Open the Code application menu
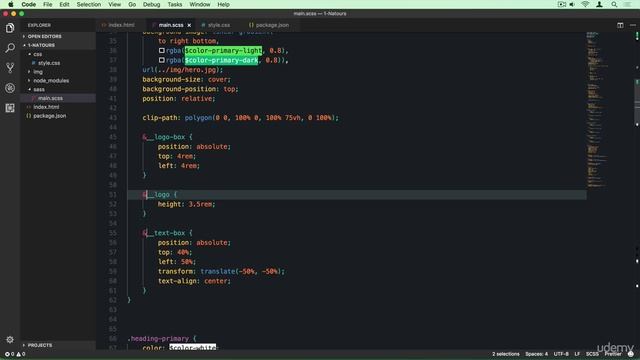The width and height of the screenshot is (640, 360). click(29, 4)
